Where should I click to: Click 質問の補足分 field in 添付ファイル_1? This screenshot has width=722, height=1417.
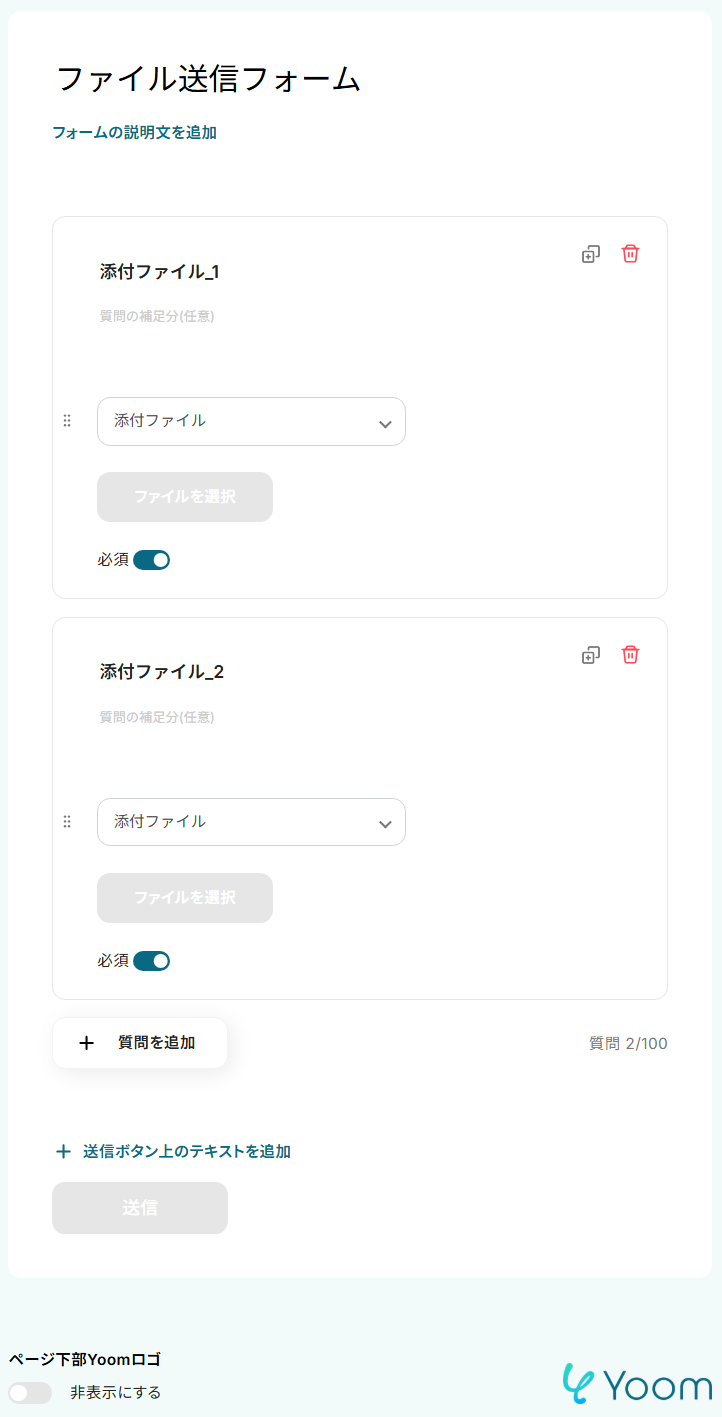click(157, 316)
